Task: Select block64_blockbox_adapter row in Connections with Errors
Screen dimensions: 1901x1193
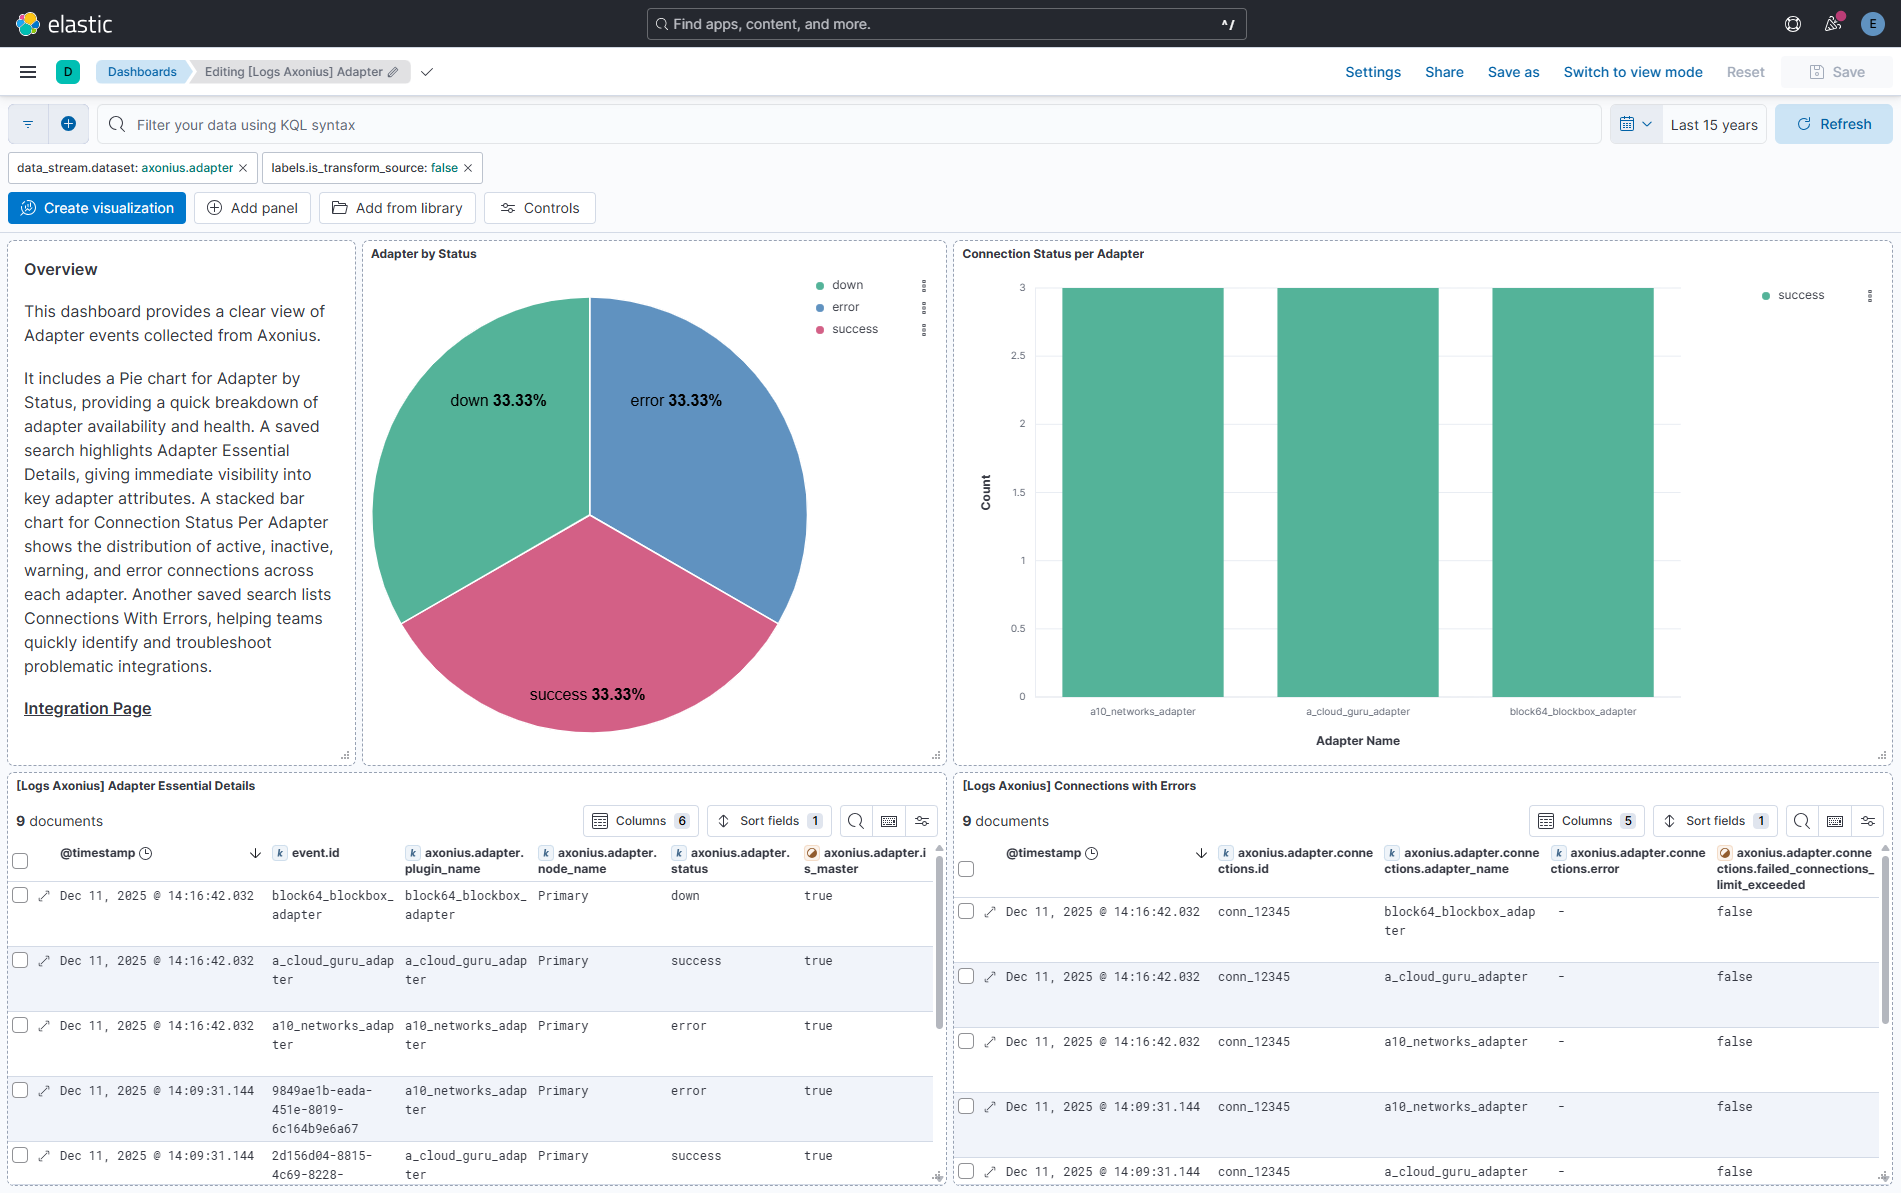Action: 966,912
